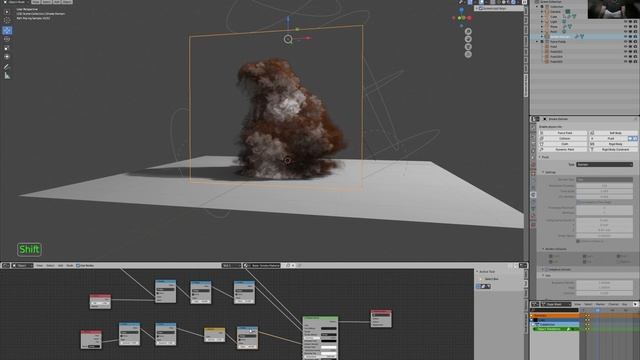Collapse the Settings subpanel triangle
This screenshot has height=360, width=640.
point(543,172)
